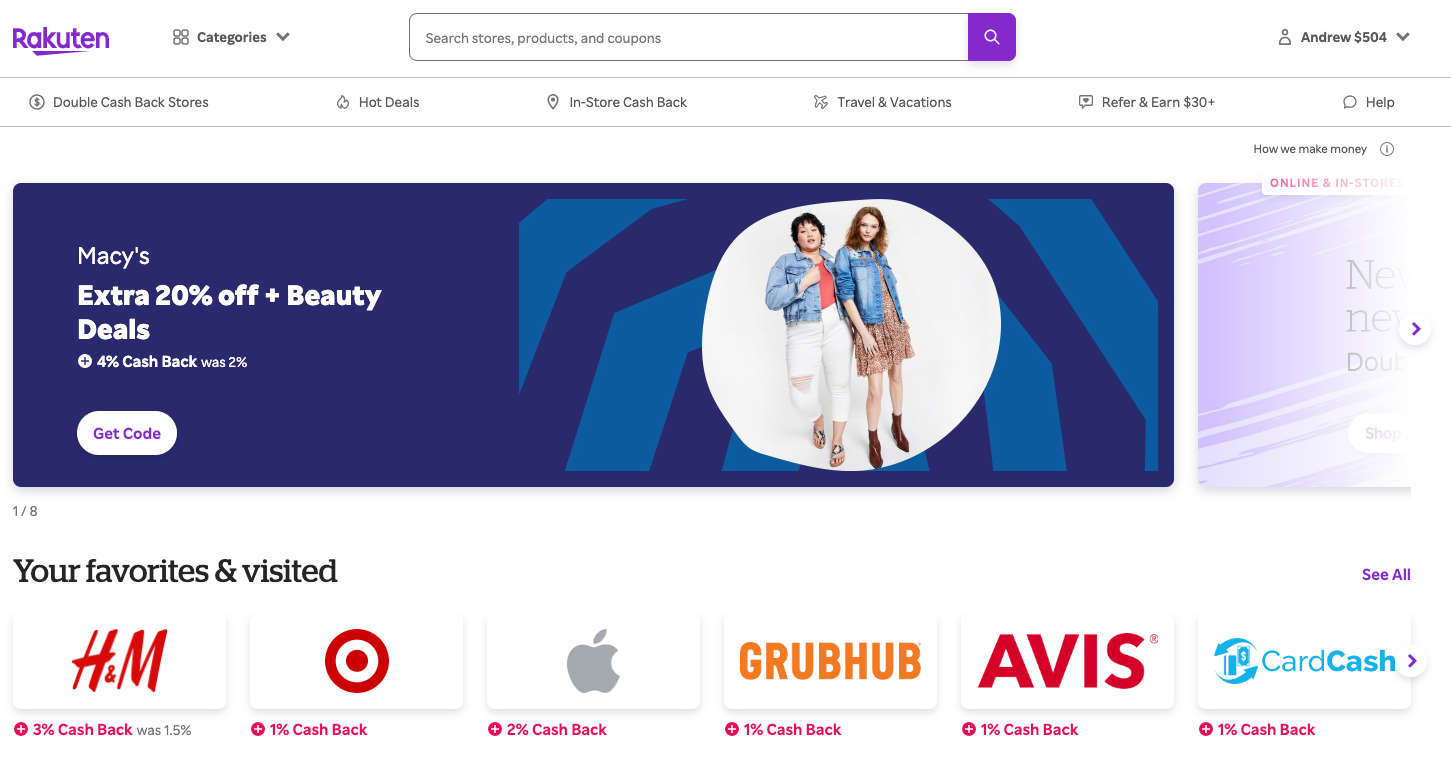Viewport: 1451px width, 774px height.
Task: Click the Rakuten logo
Action: (x=61, y=39)
